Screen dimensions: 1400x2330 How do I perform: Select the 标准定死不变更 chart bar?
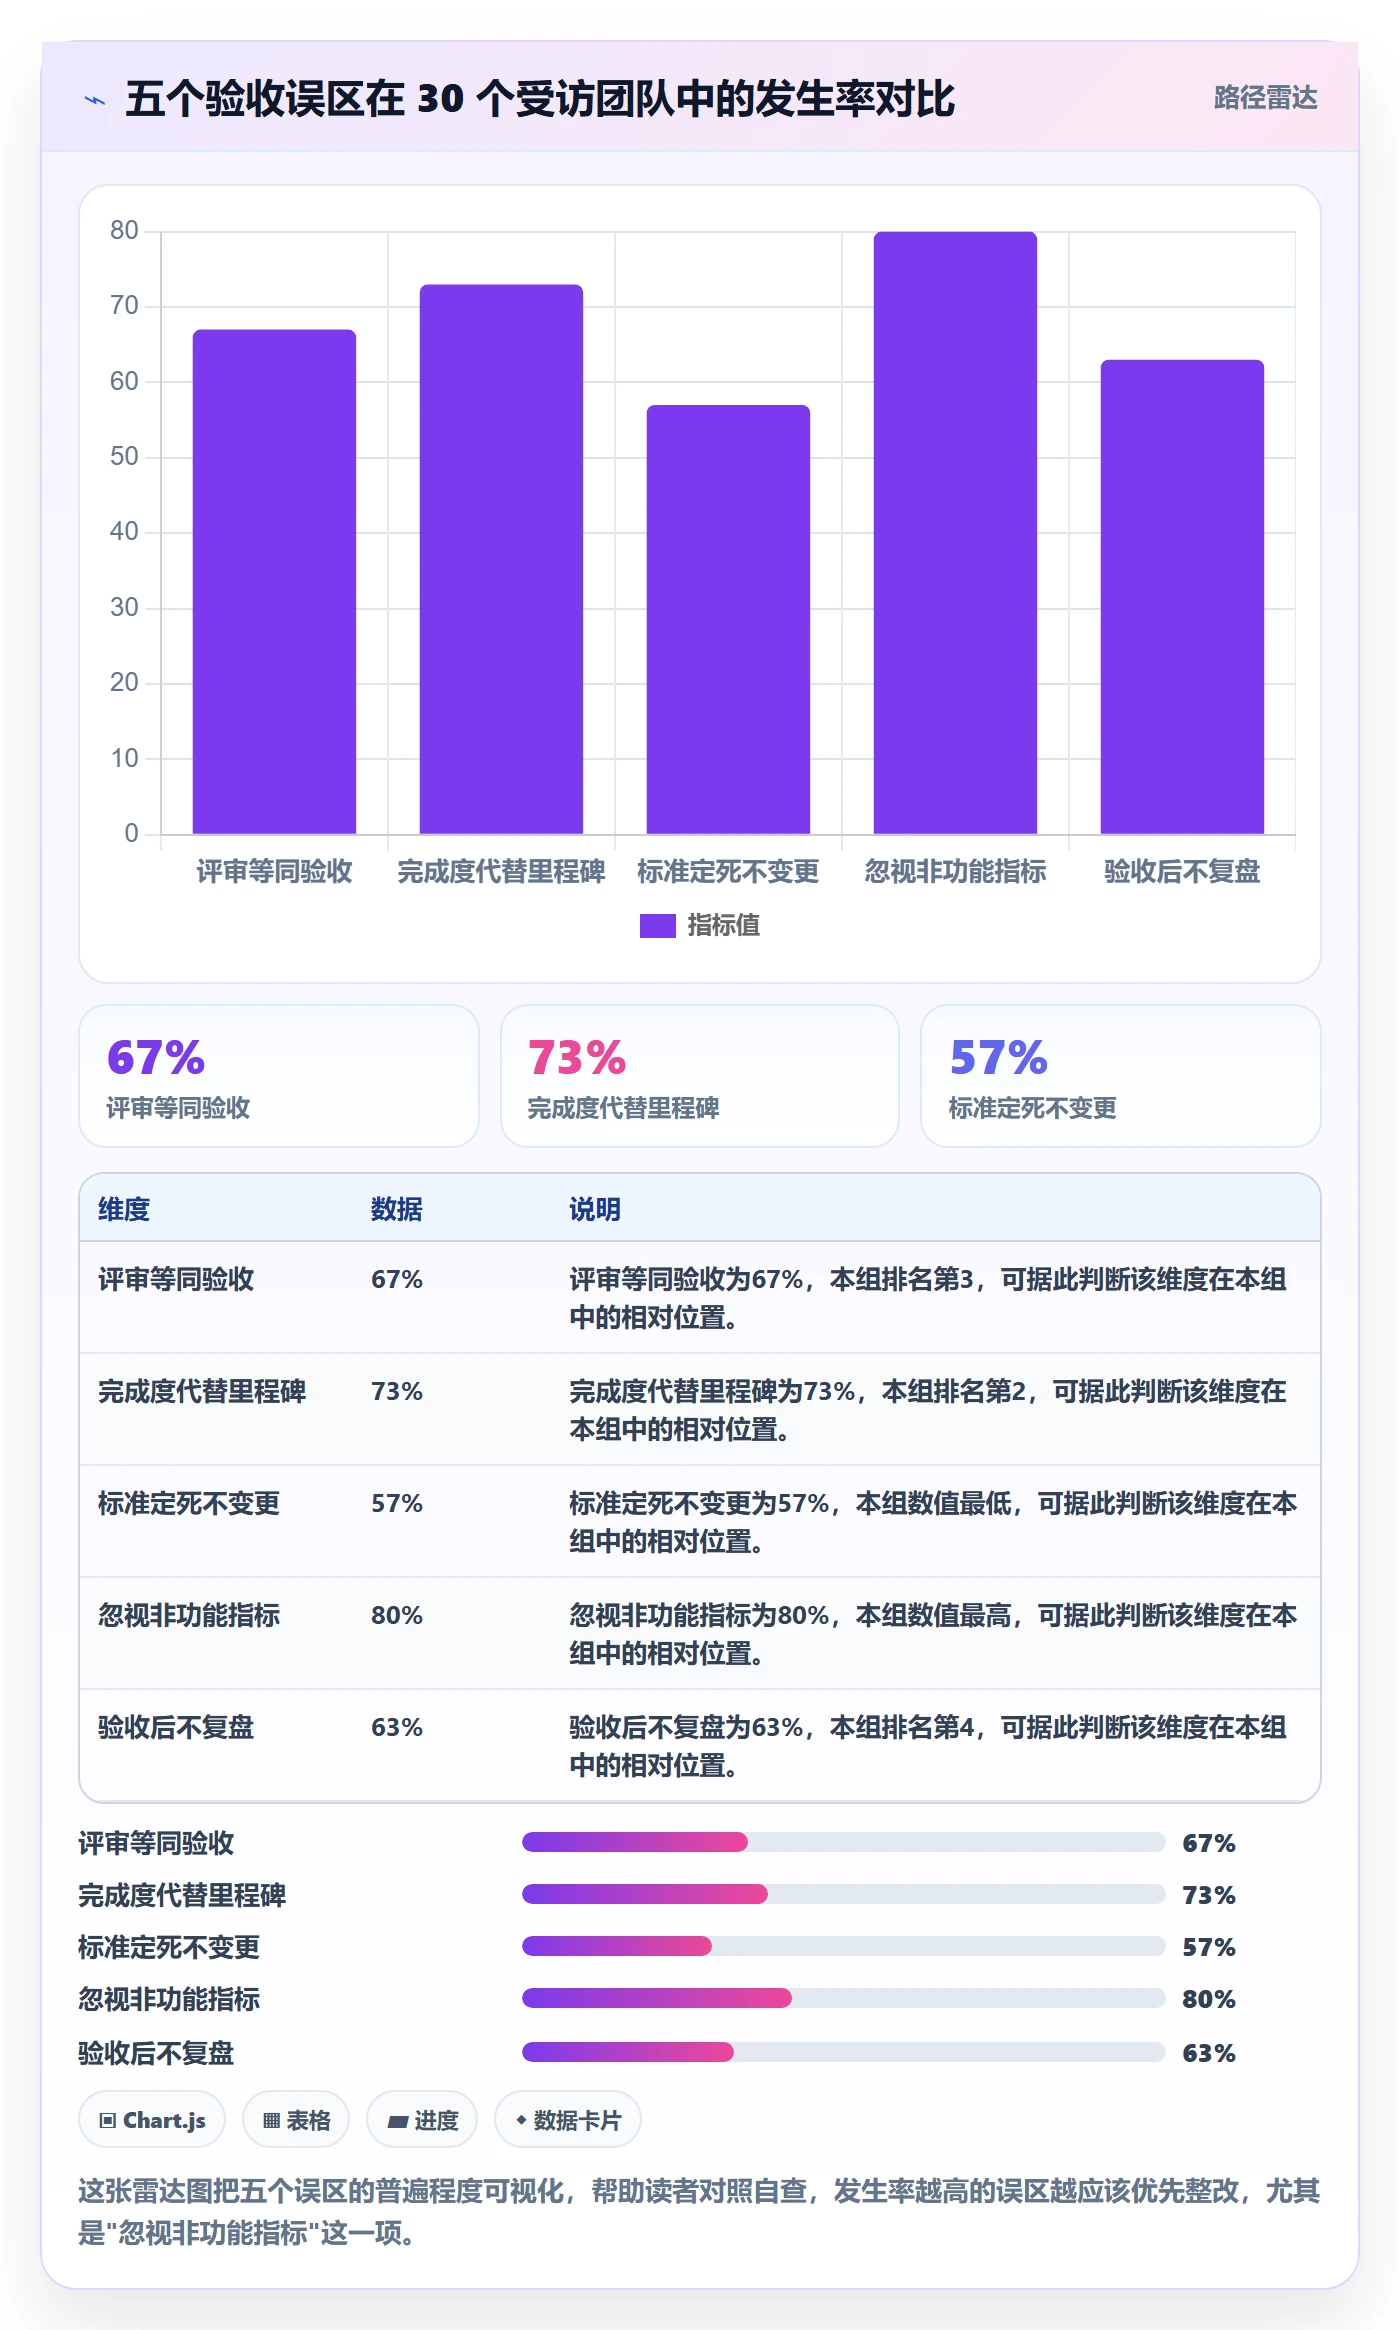click(728, 619)
